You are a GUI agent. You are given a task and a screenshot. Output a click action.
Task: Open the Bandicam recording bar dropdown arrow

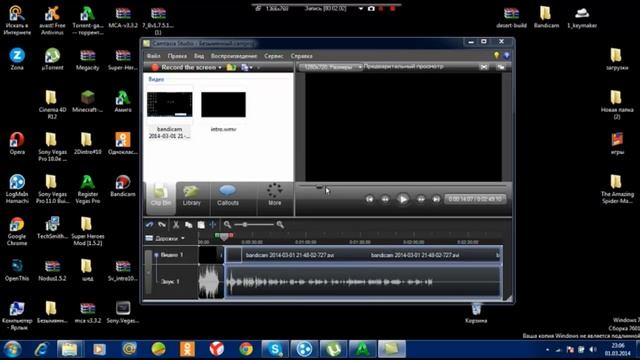(x=361, y=8)
